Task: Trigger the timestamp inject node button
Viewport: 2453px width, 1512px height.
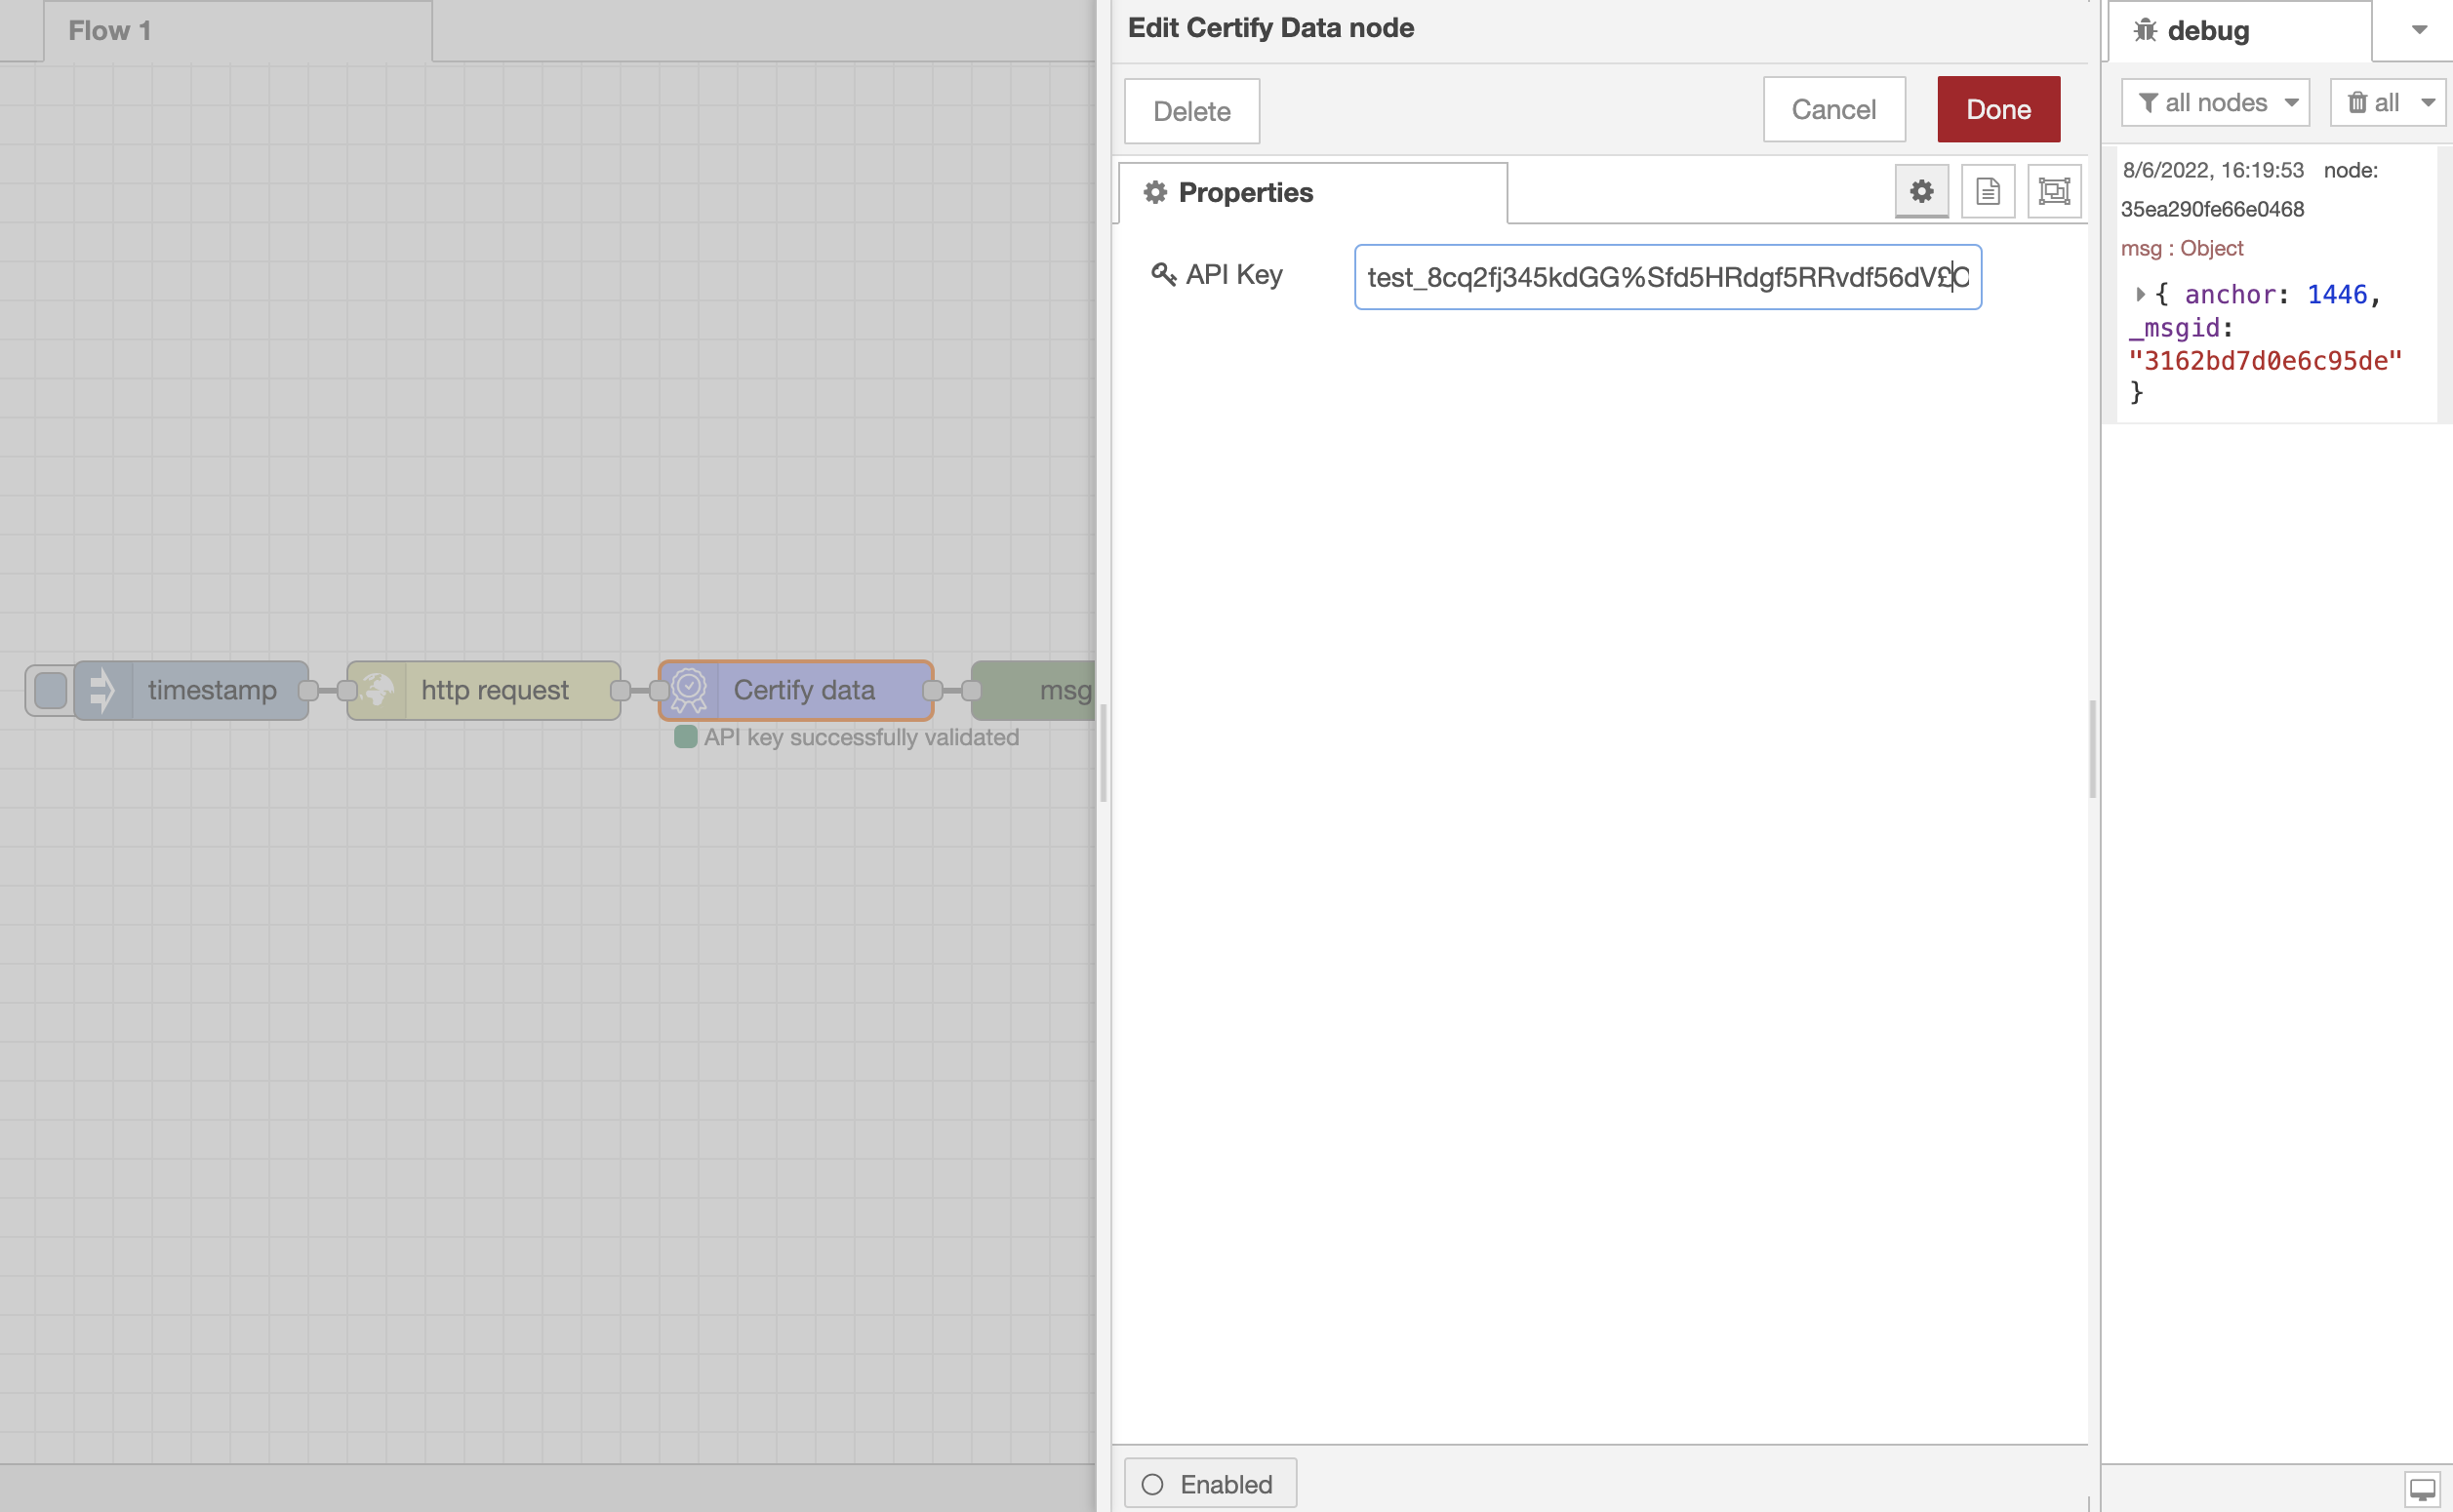Action: coord(50,690)
